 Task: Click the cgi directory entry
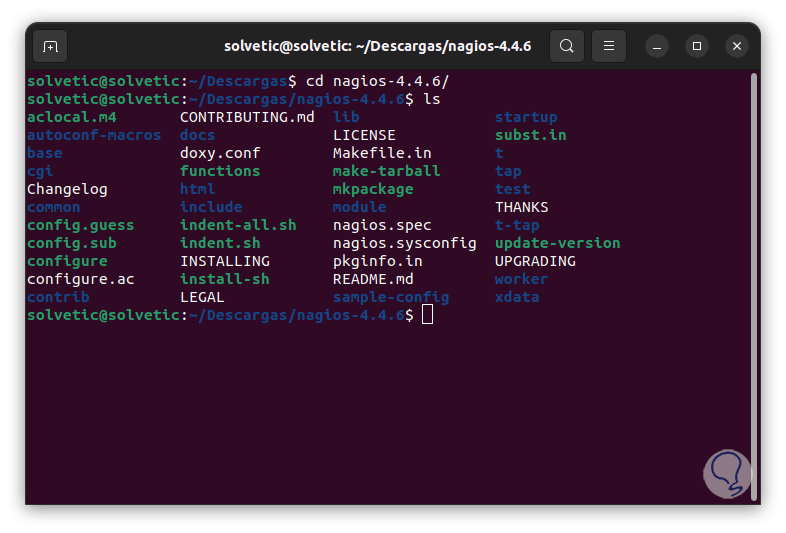click(x=40, y=171)
